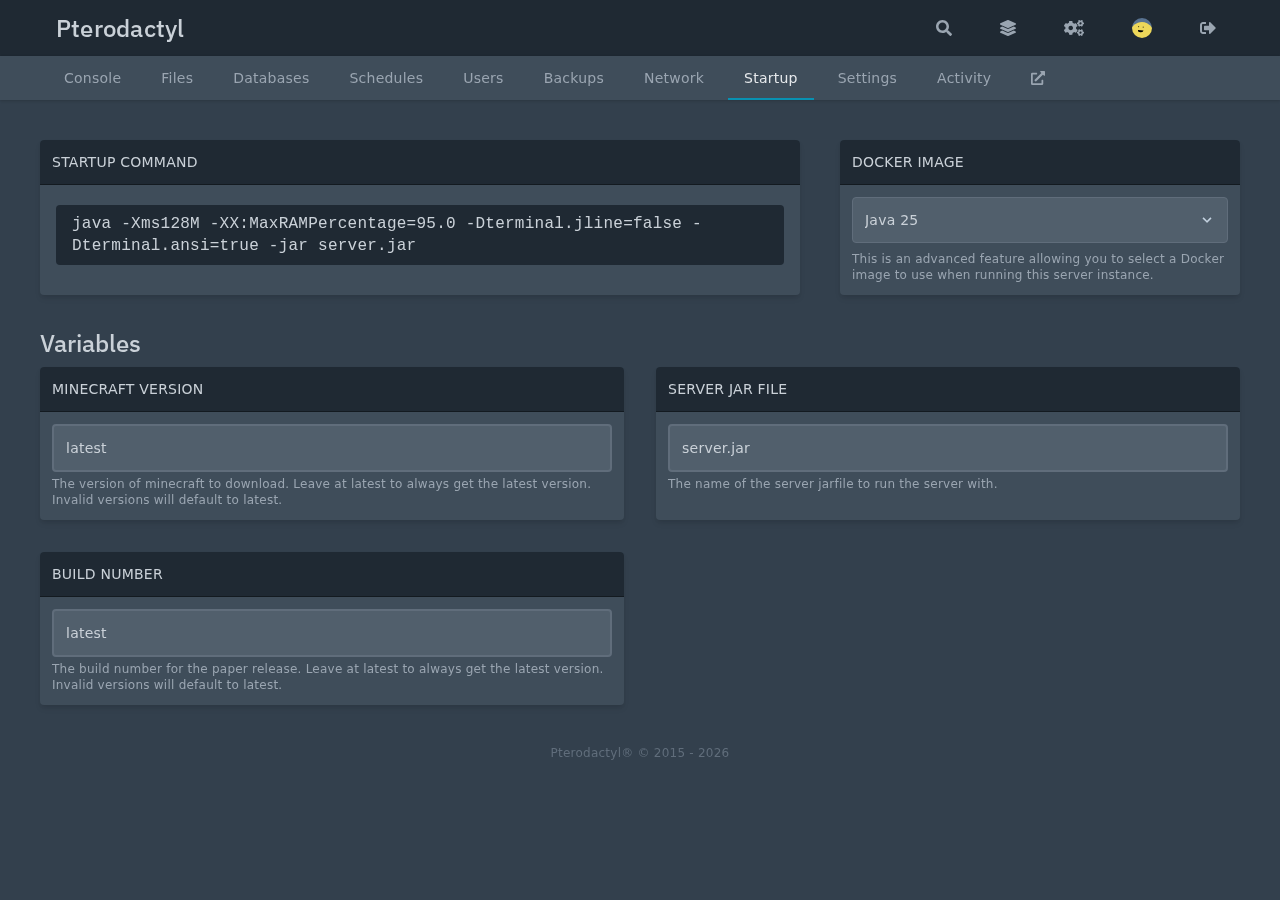This screenshot has width=1280, height=900.
Task: Go to the Databases tab
Action: [x=271, y=78]
